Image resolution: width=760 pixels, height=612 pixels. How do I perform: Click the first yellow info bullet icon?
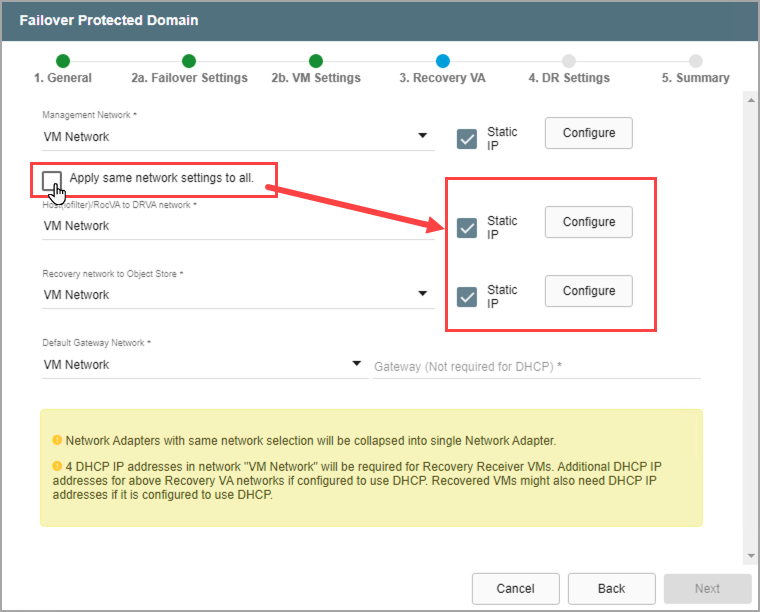57,440
